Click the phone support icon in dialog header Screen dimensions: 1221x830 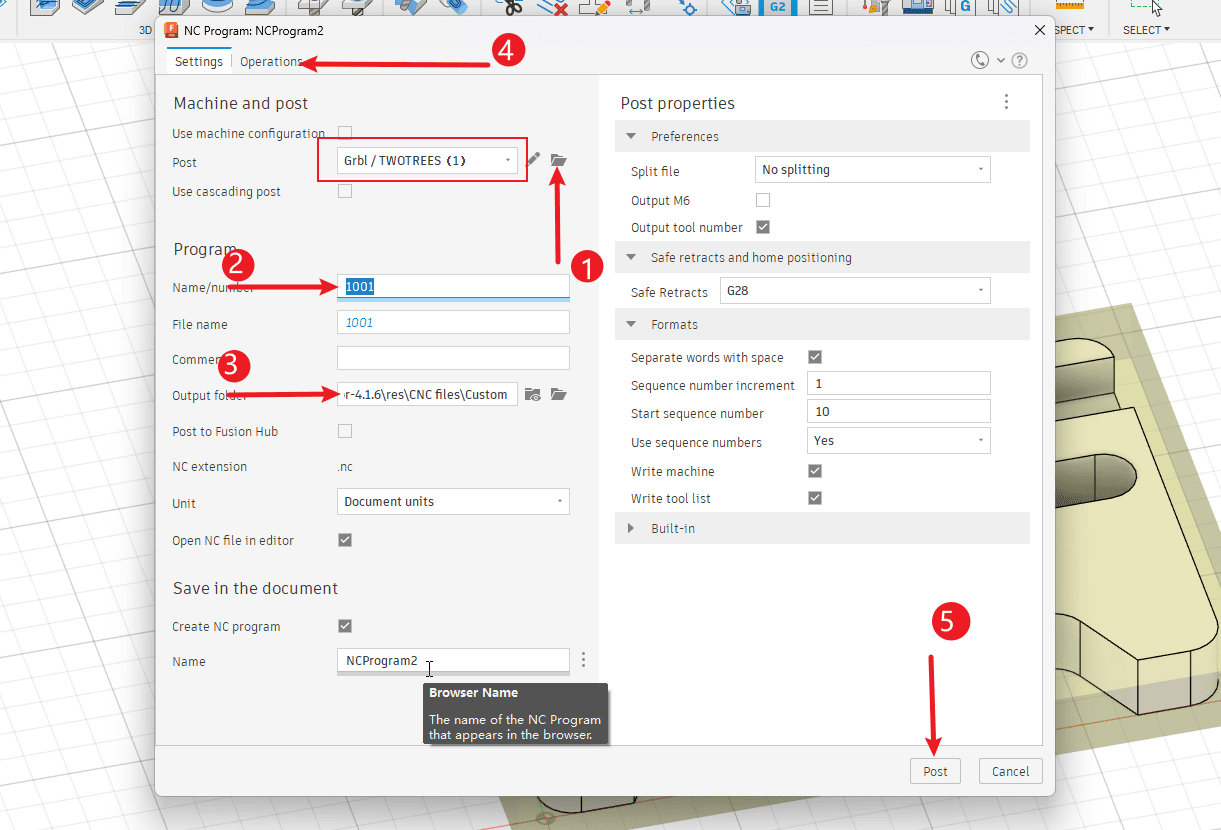[x=980, y=61]
